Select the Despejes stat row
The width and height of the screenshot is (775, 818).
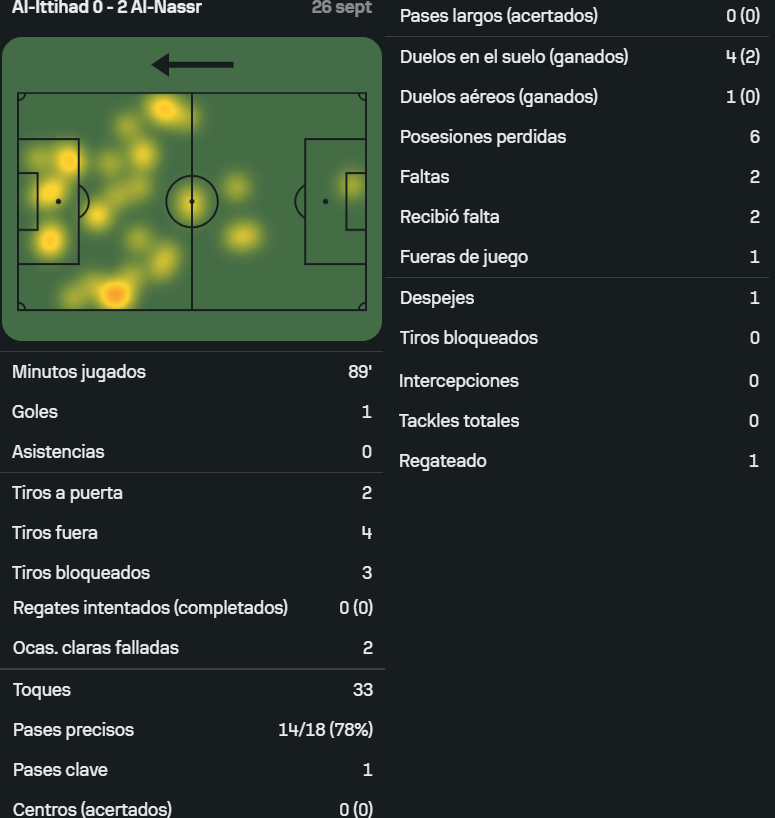coord(579,298)
